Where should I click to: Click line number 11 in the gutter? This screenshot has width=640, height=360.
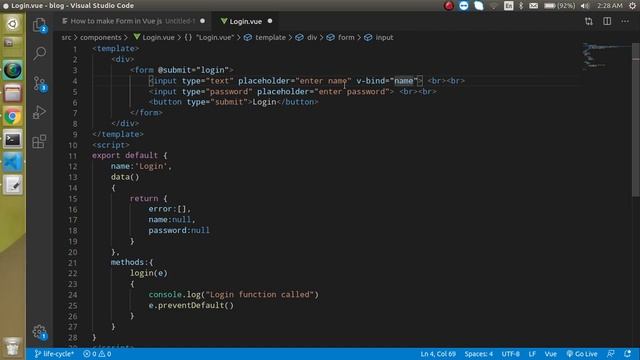tap(72, 156)
